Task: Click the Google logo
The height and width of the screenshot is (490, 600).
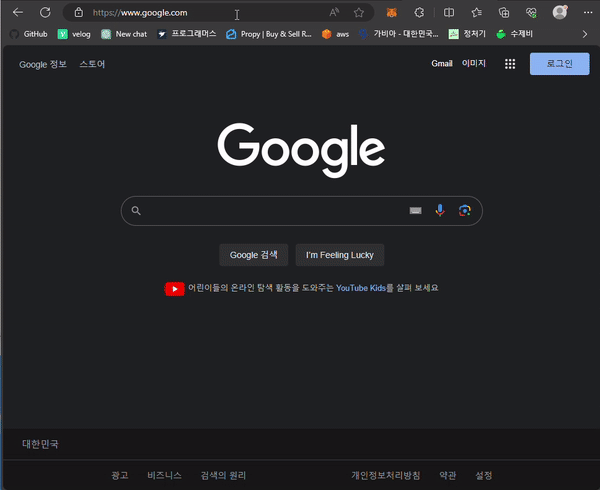Action: (301, 150)
